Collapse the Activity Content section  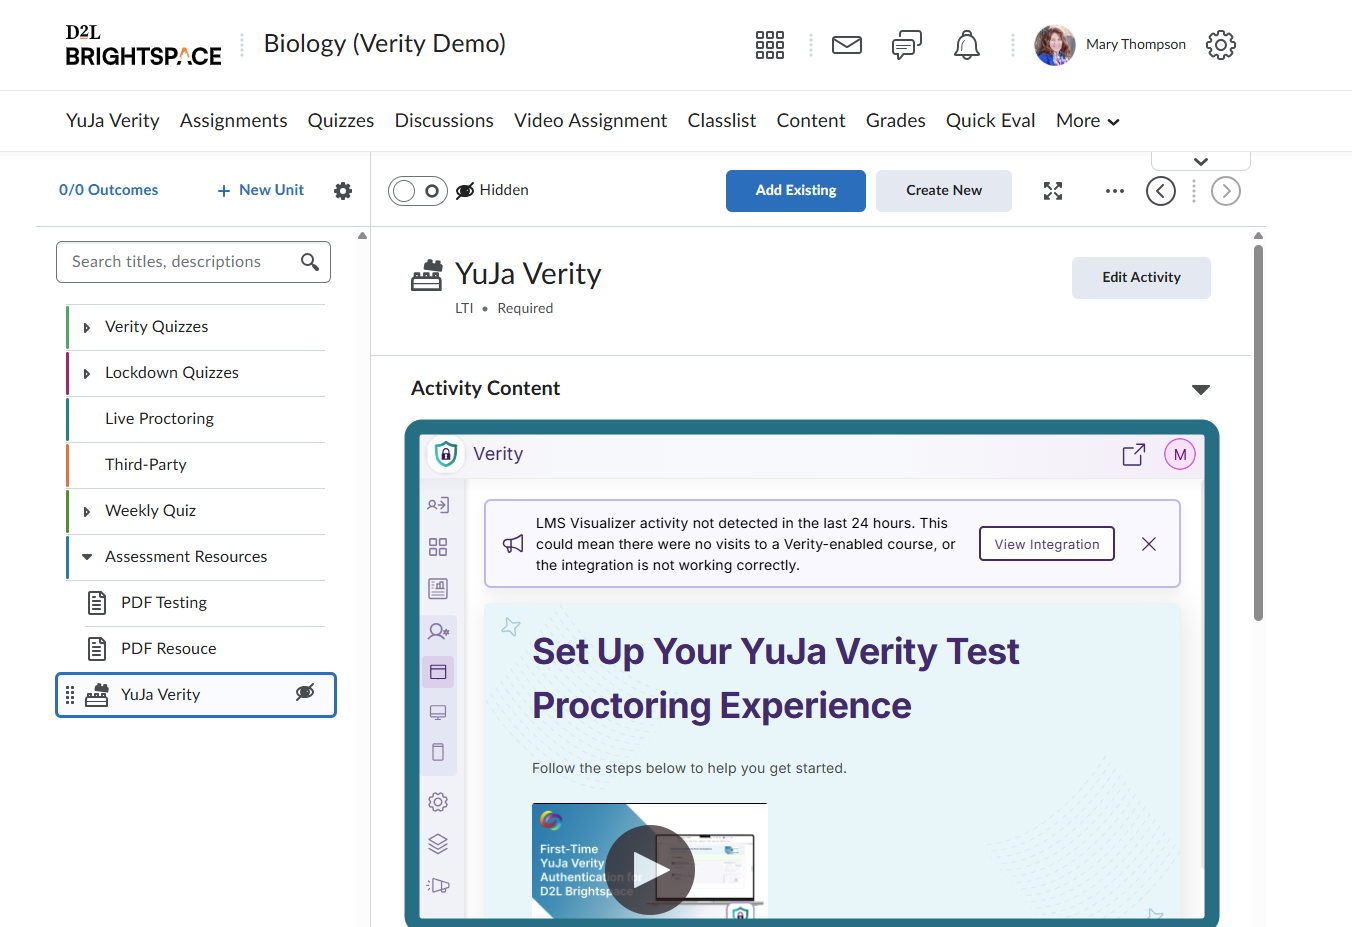click(x=1201, y=389)
